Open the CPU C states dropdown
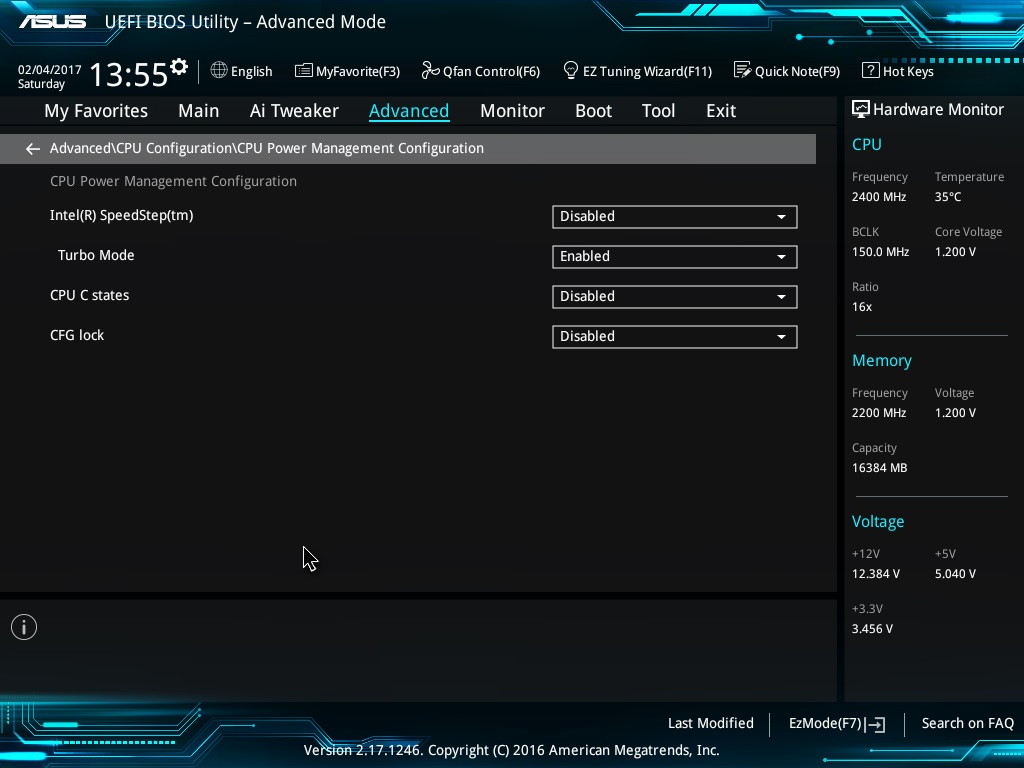Image resolution: width=1024 pixels, height=768 pixels. [x=675, y=296]
